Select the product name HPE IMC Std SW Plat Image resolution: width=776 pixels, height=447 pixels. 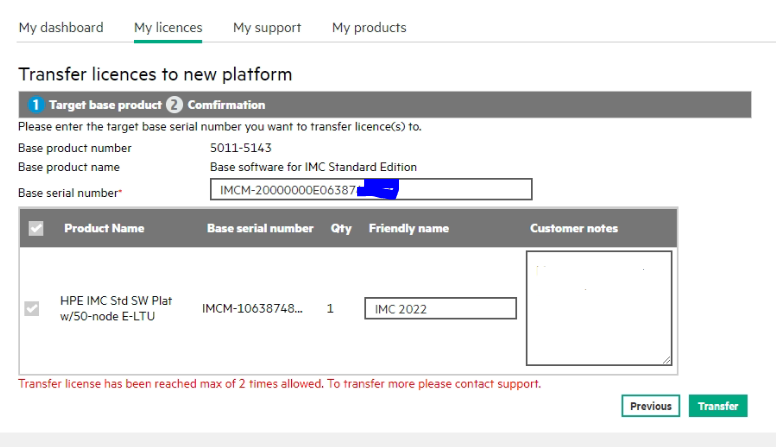pyautogui.click(x=116, y=308)
